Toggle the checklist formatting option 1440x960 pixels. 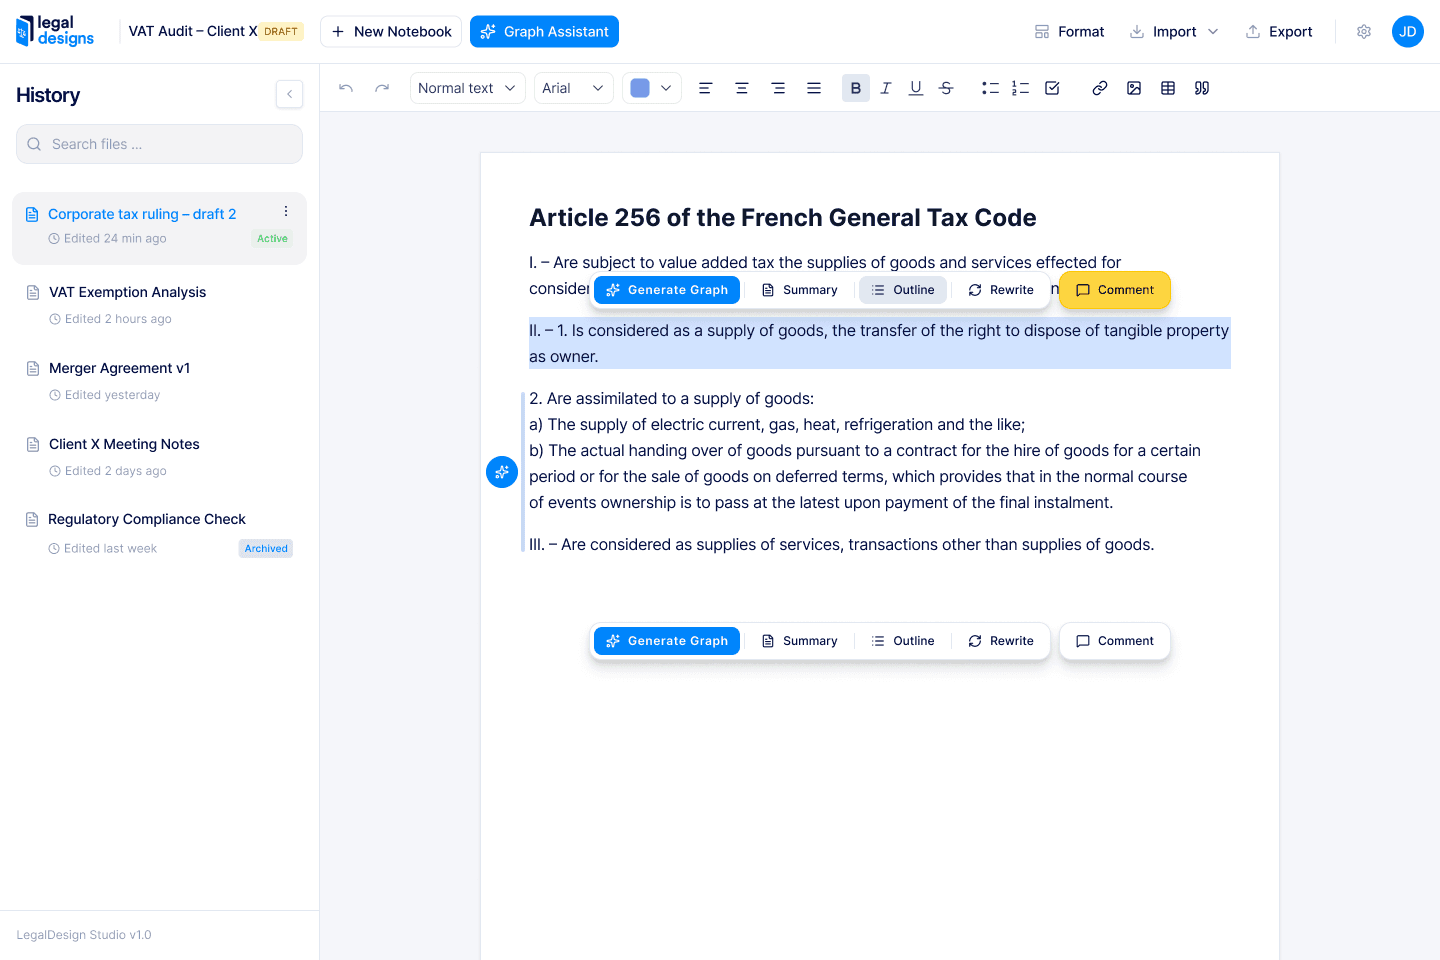click(x=1051, y=88)
